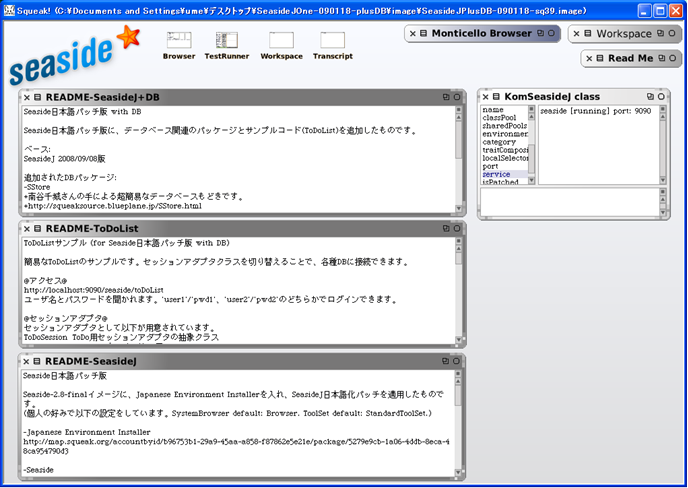Click expand icon of README-SeasideJ+DB window
The width and height of the screenshot is (688, 488).
click(446, 97)
